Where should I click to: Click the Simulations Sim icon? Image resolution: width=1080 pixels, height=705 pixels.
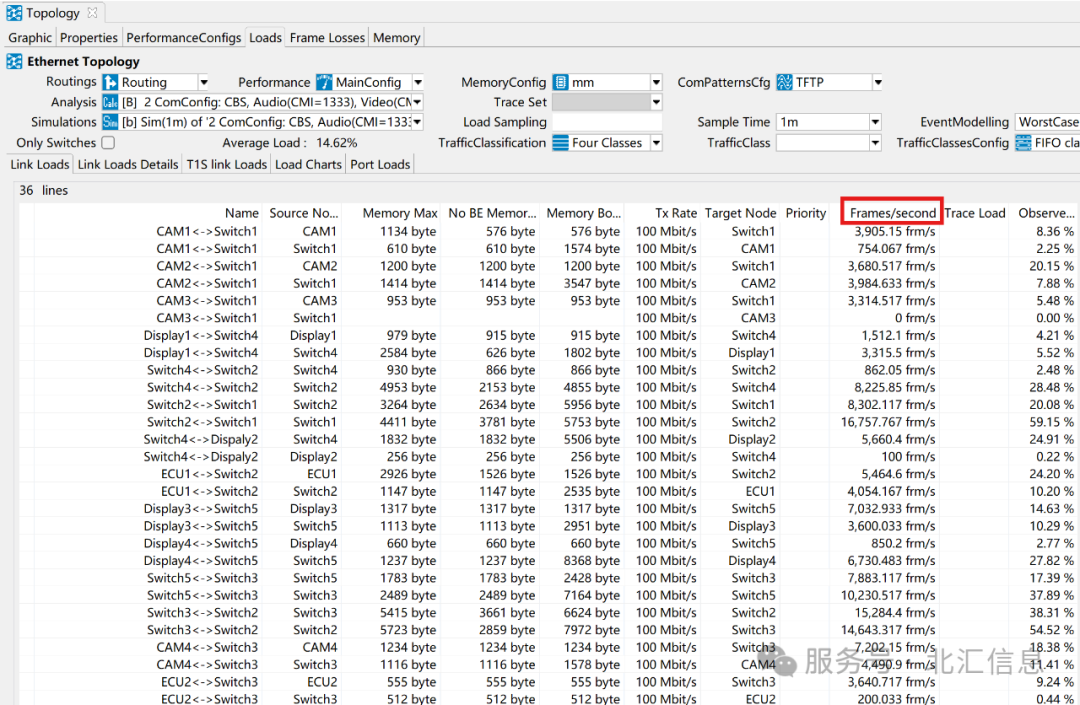110,122
